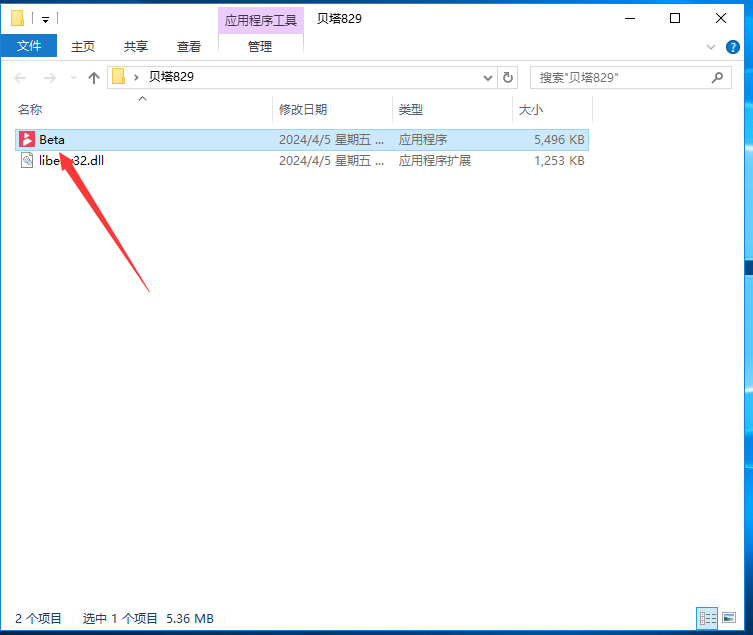Sort by the 大小 column header
This screenshot has height=635, width=753.
pos(531,110)
